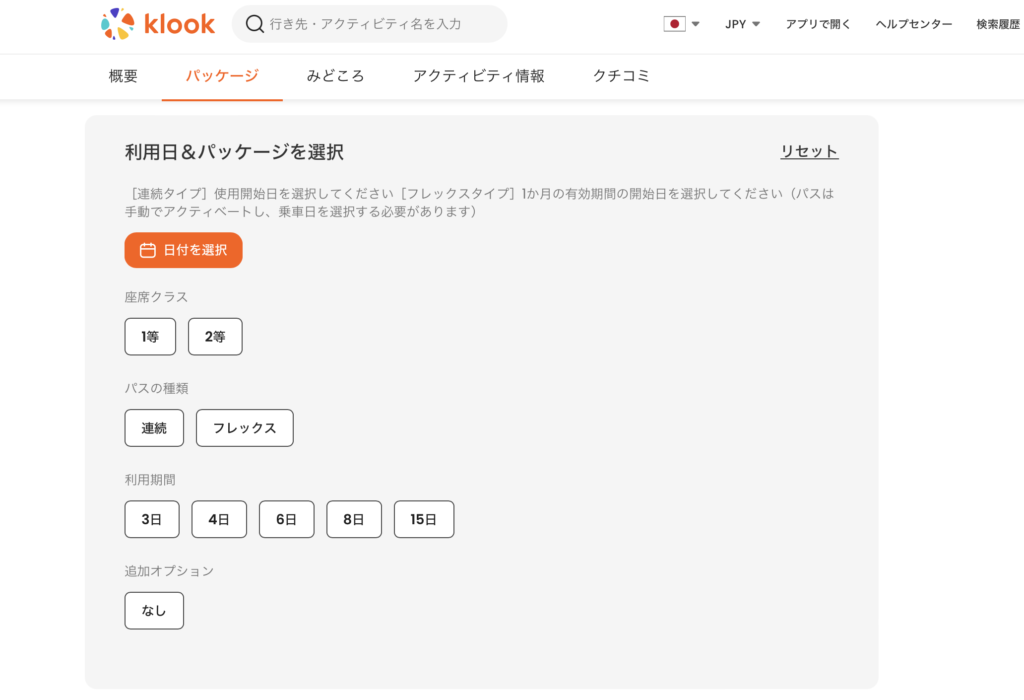
Task: Click the 座席クラス label
Action: click(x=156, y=297)
